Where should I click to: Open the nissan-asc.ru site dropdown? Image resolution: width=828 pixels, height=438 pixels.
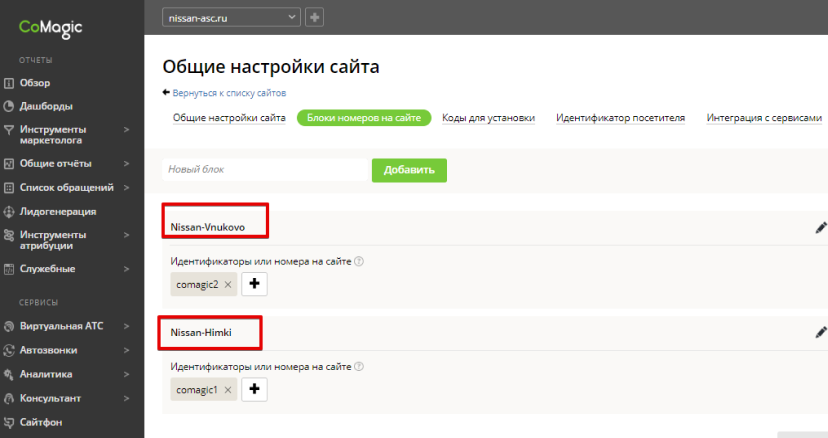pyautogui.click(x=231, y=17)
